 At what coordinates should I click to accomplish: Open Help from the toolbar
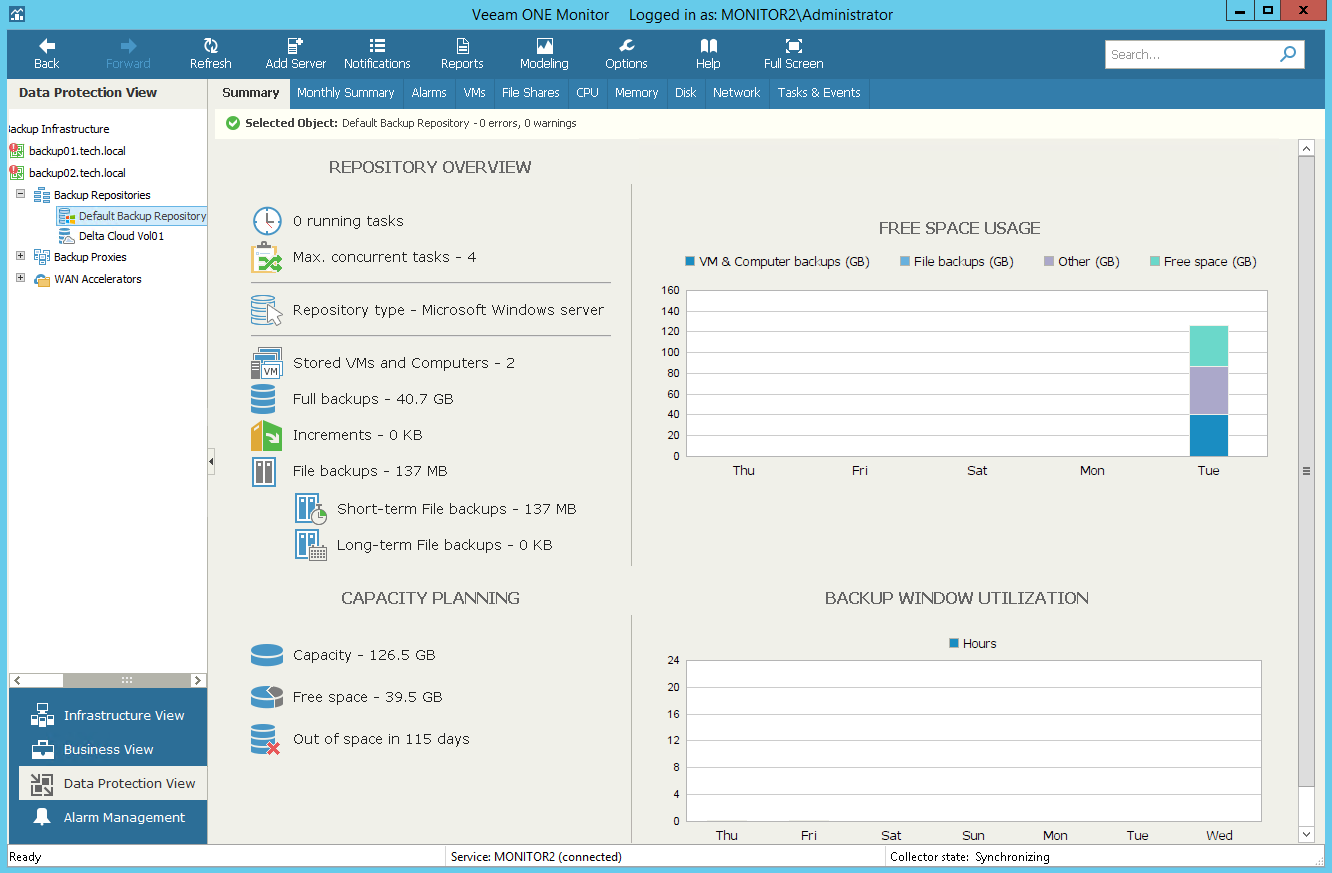click(708, 54)
